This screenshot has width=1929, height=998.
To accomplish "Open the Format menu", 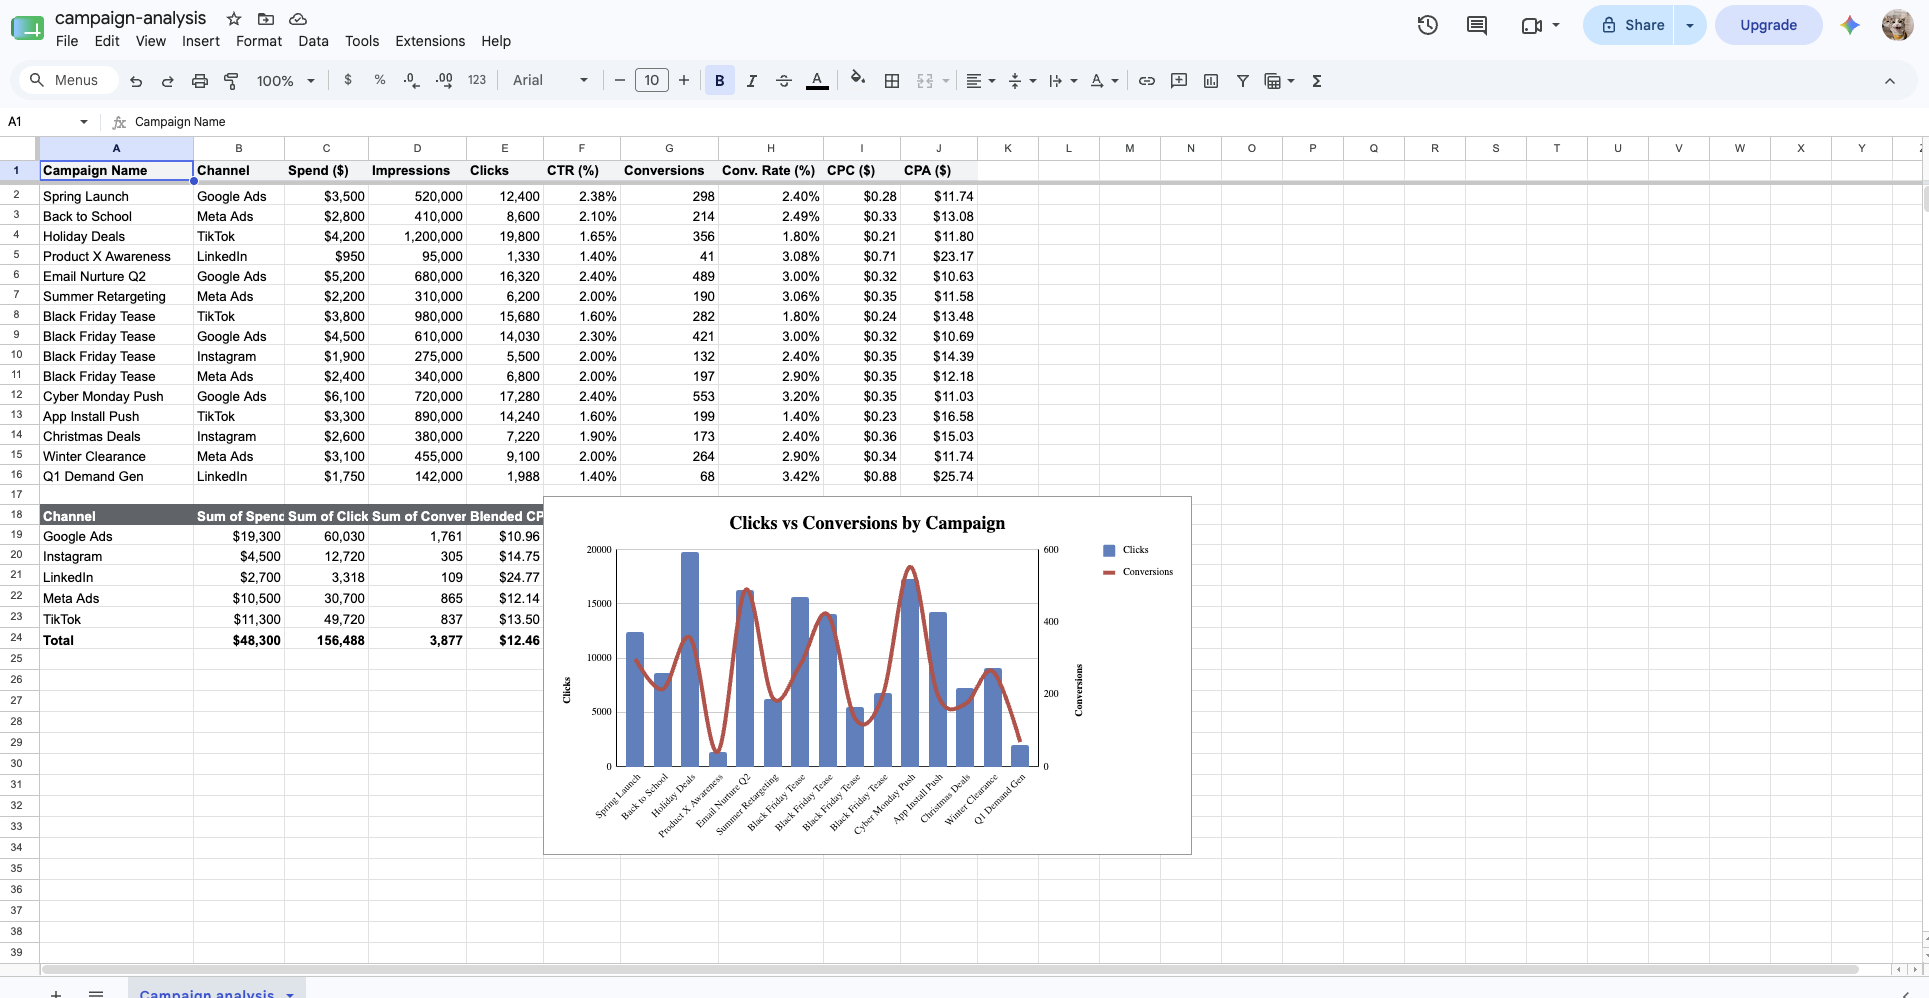I will [259, 41].
